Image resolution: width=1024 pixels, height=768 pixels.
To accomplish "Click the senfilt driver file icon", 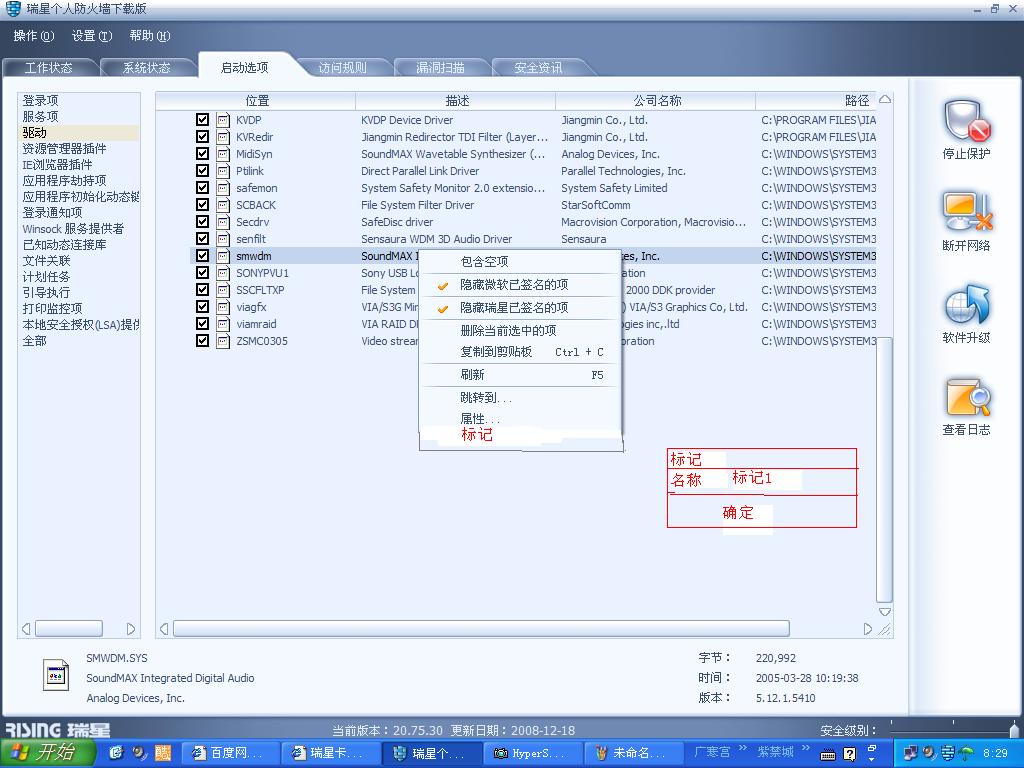I will (x=223, y=239).
